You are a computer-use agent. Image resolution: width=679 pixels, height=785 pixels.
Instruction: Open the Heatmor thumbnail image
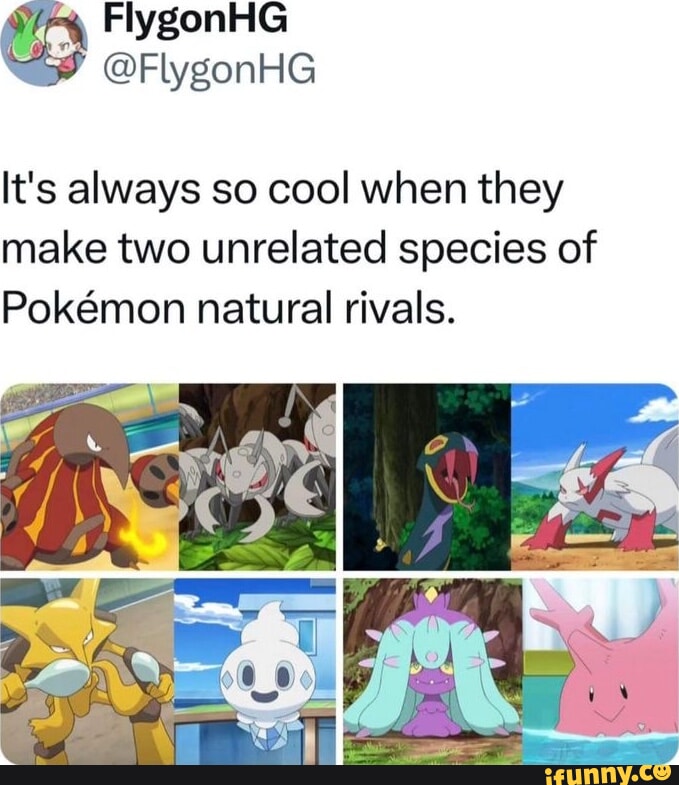(89, 477)
